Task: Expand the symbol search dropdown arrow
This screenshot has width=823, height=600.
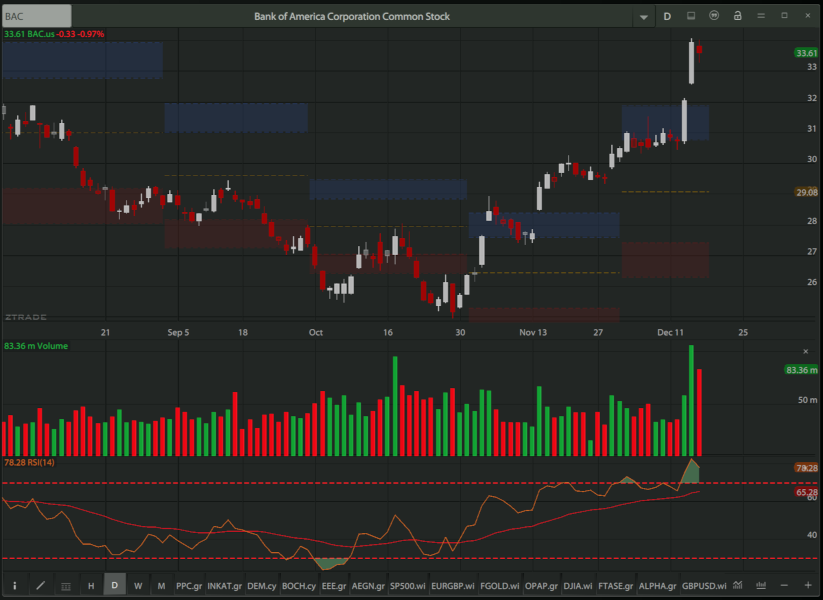Action: tap(643, 17)
